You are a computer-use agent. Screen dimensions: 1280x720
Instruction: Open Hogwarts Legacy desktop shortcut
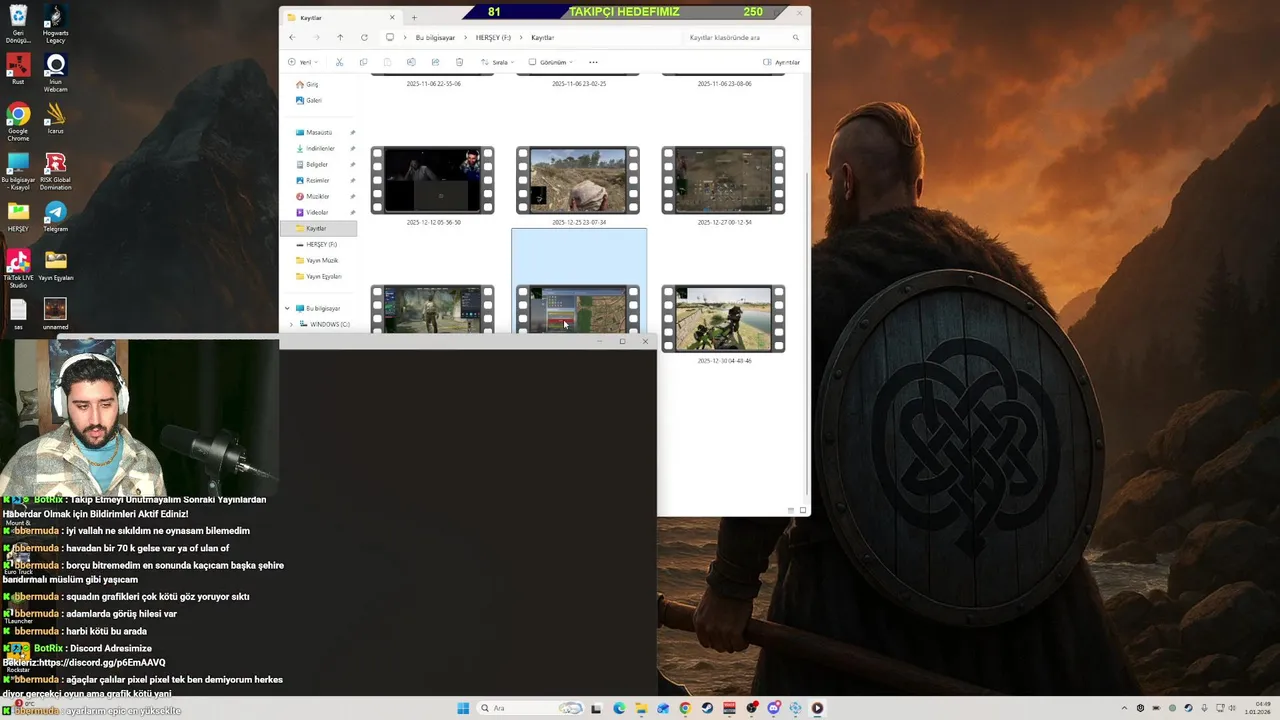pyautogui.click(x=55, y=25)
